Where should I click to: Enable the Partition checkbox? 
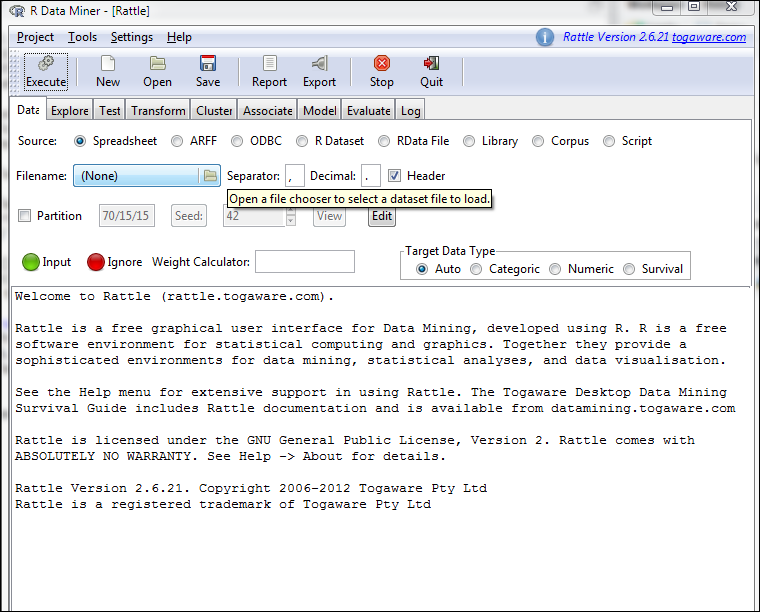tap(24, 215)
